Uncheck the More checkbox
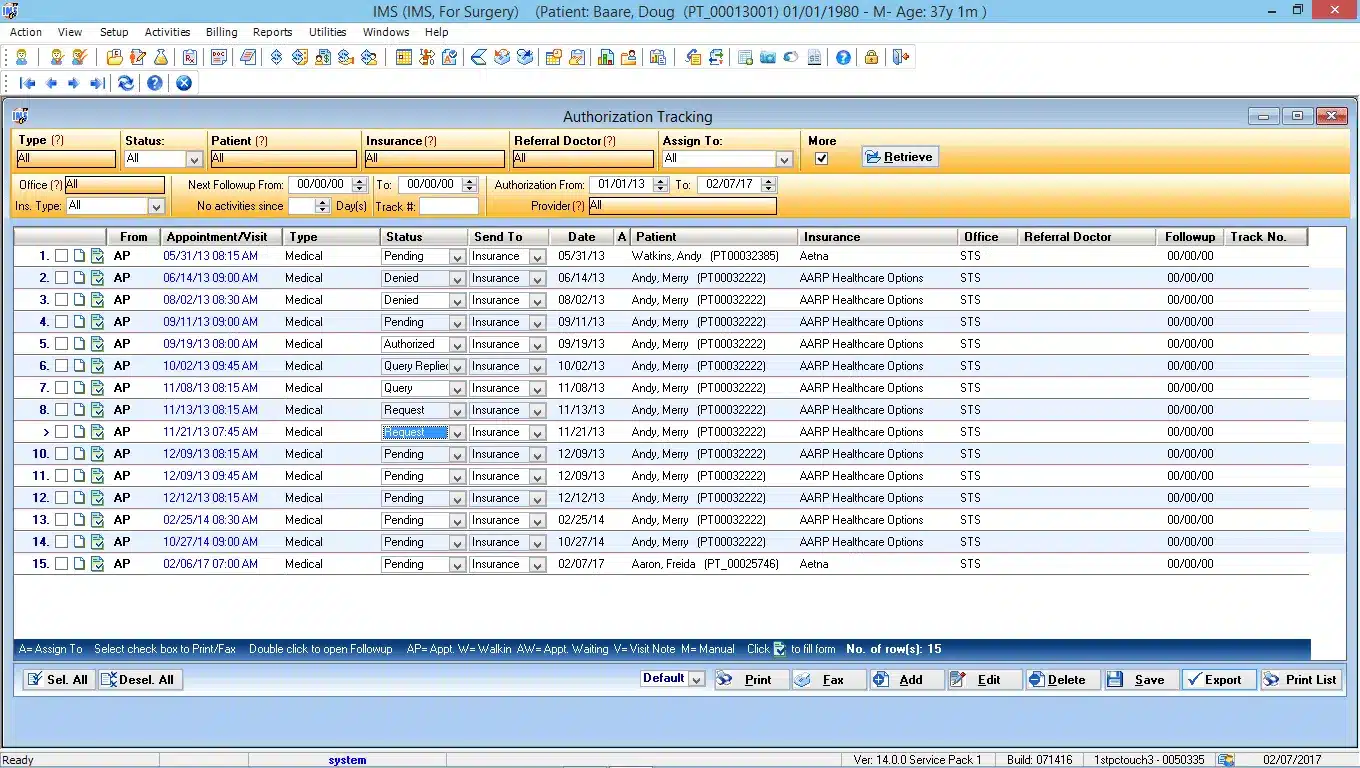The width and height of the screenshot is (1360, 768). [821, 159]
